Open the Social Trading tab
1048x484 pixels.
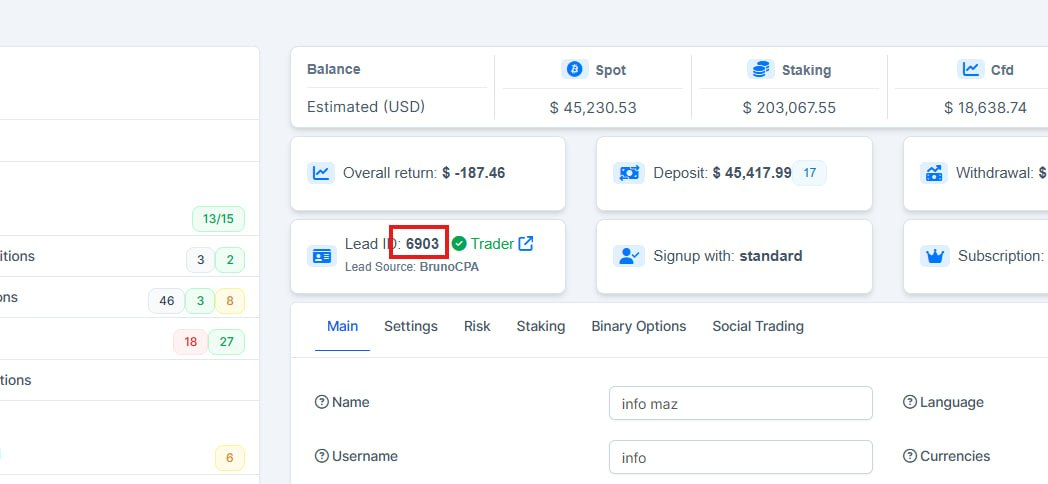(758, 326)
